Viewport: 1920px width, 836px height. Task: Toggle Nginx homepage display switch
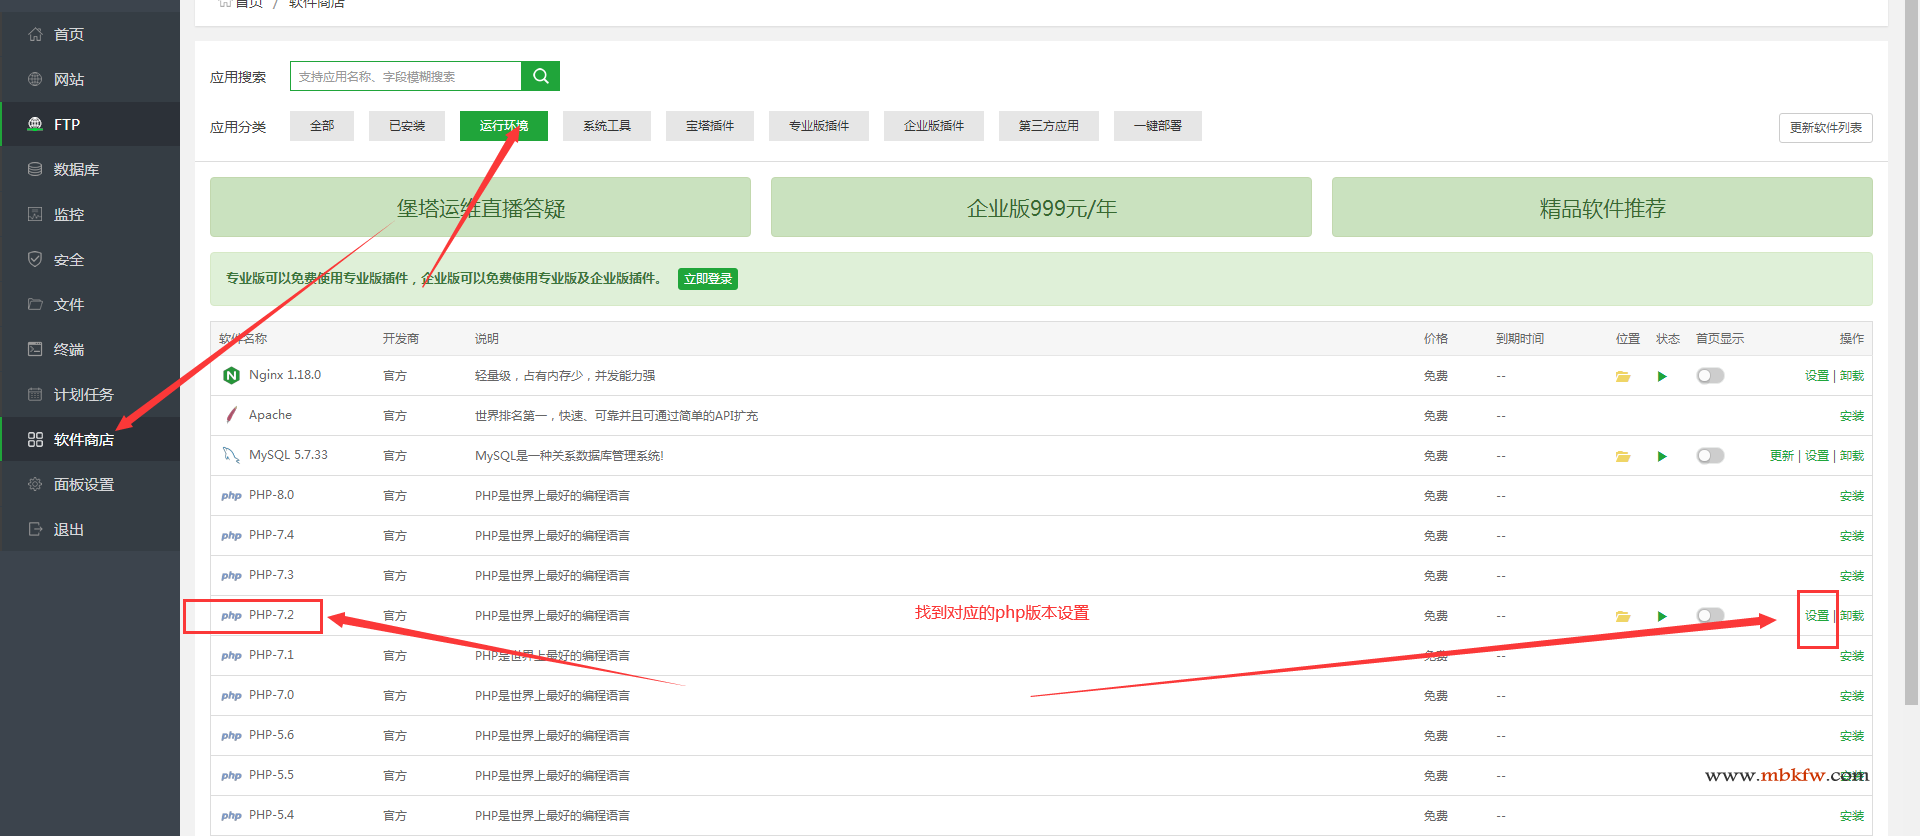pos(1710,376)
